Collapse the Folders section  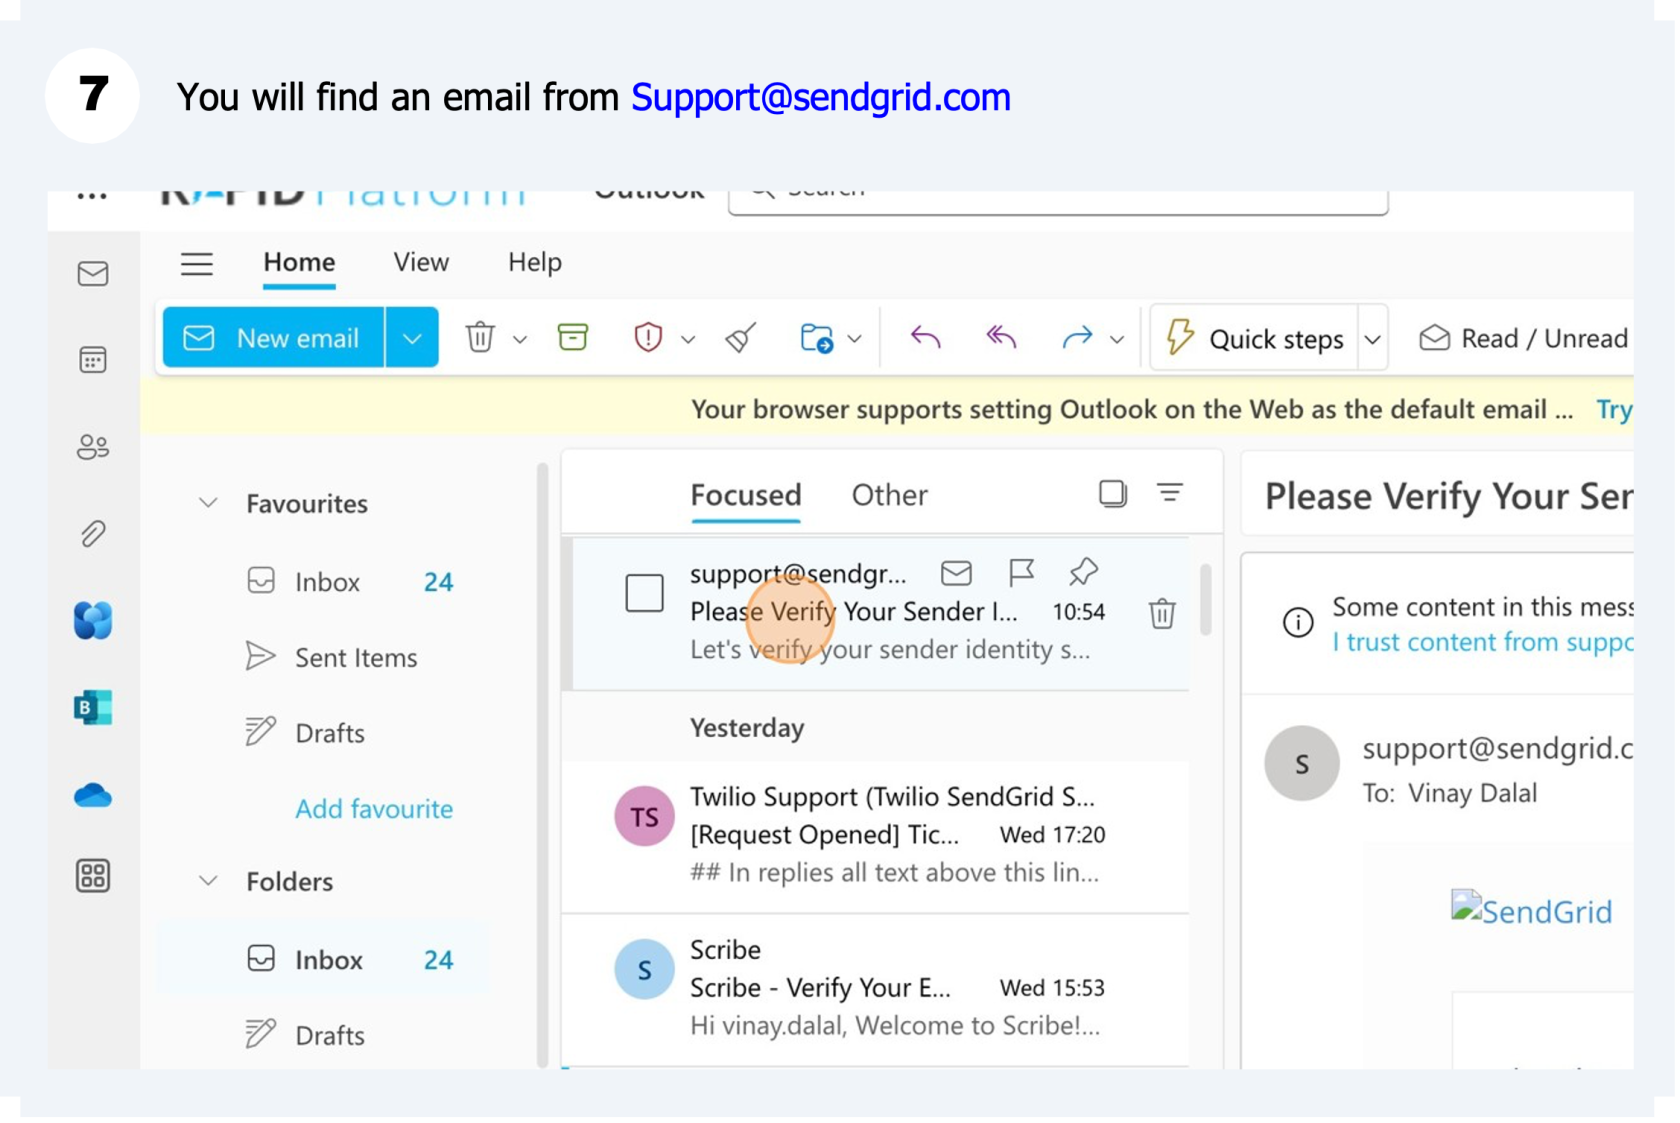pyautogui.click(x=208, y=881)
